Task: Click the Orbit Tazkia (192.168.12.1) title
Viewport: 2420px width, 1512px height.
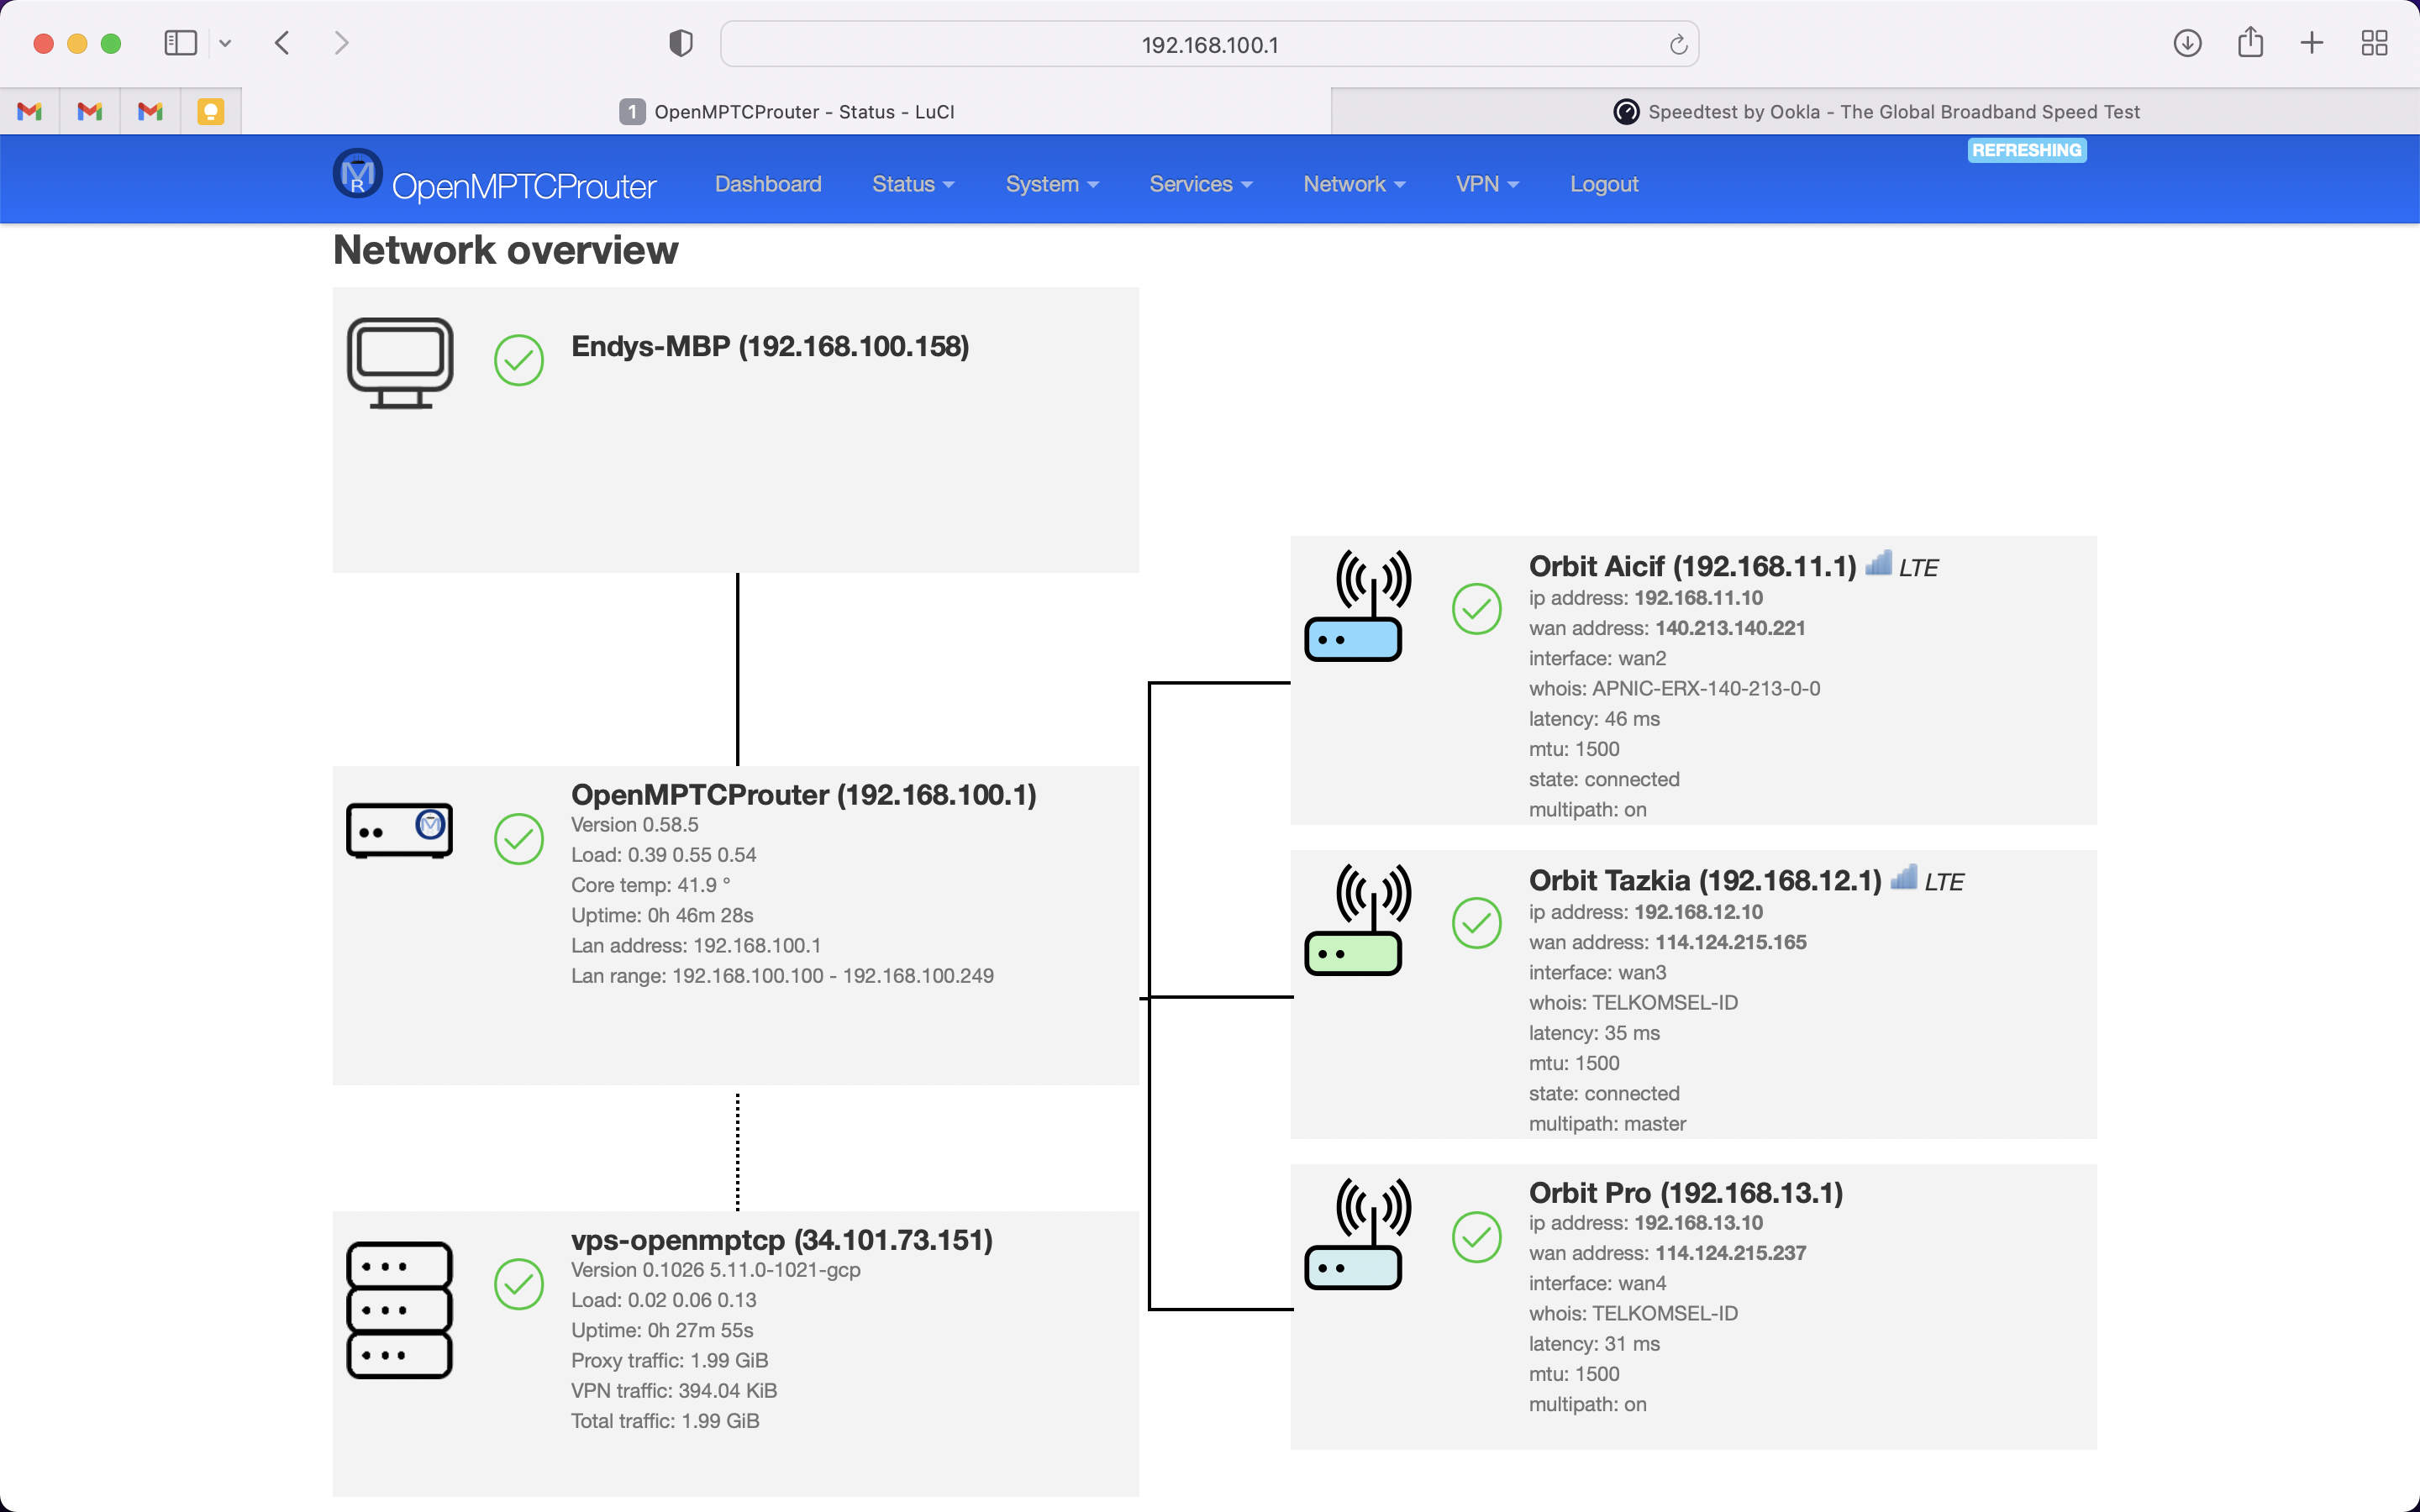Action: pyautogui.click(x=1705, y=880)
